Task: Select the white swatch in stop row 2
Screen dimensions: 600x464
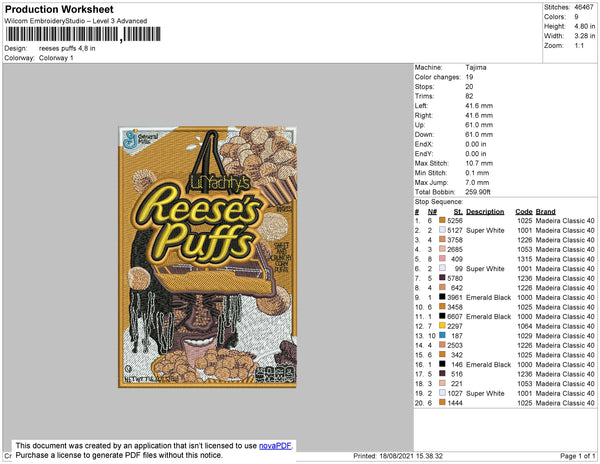Action: click(442, 230)
